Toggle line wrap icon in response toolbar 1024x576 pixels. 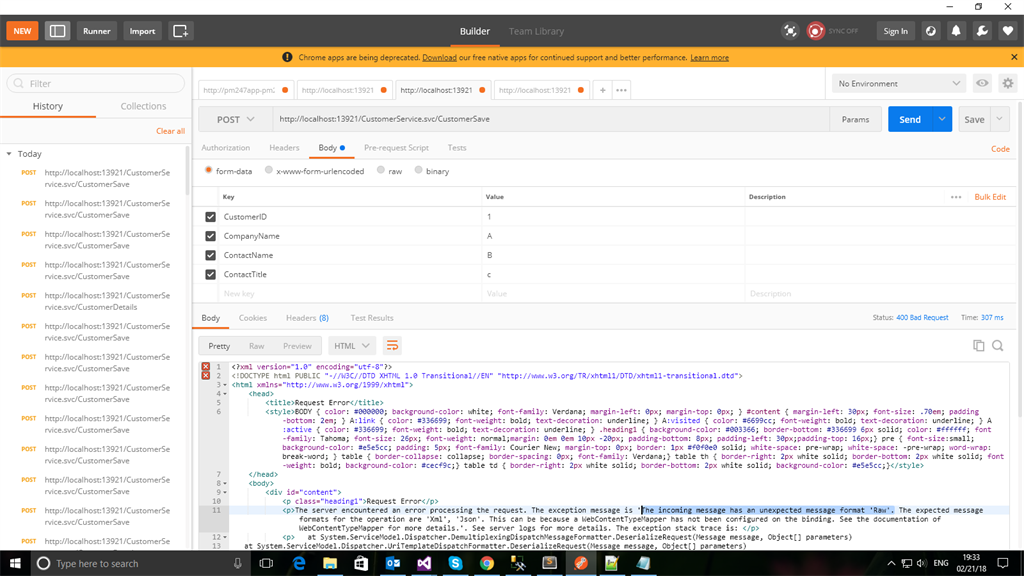[x=392, y=345]
